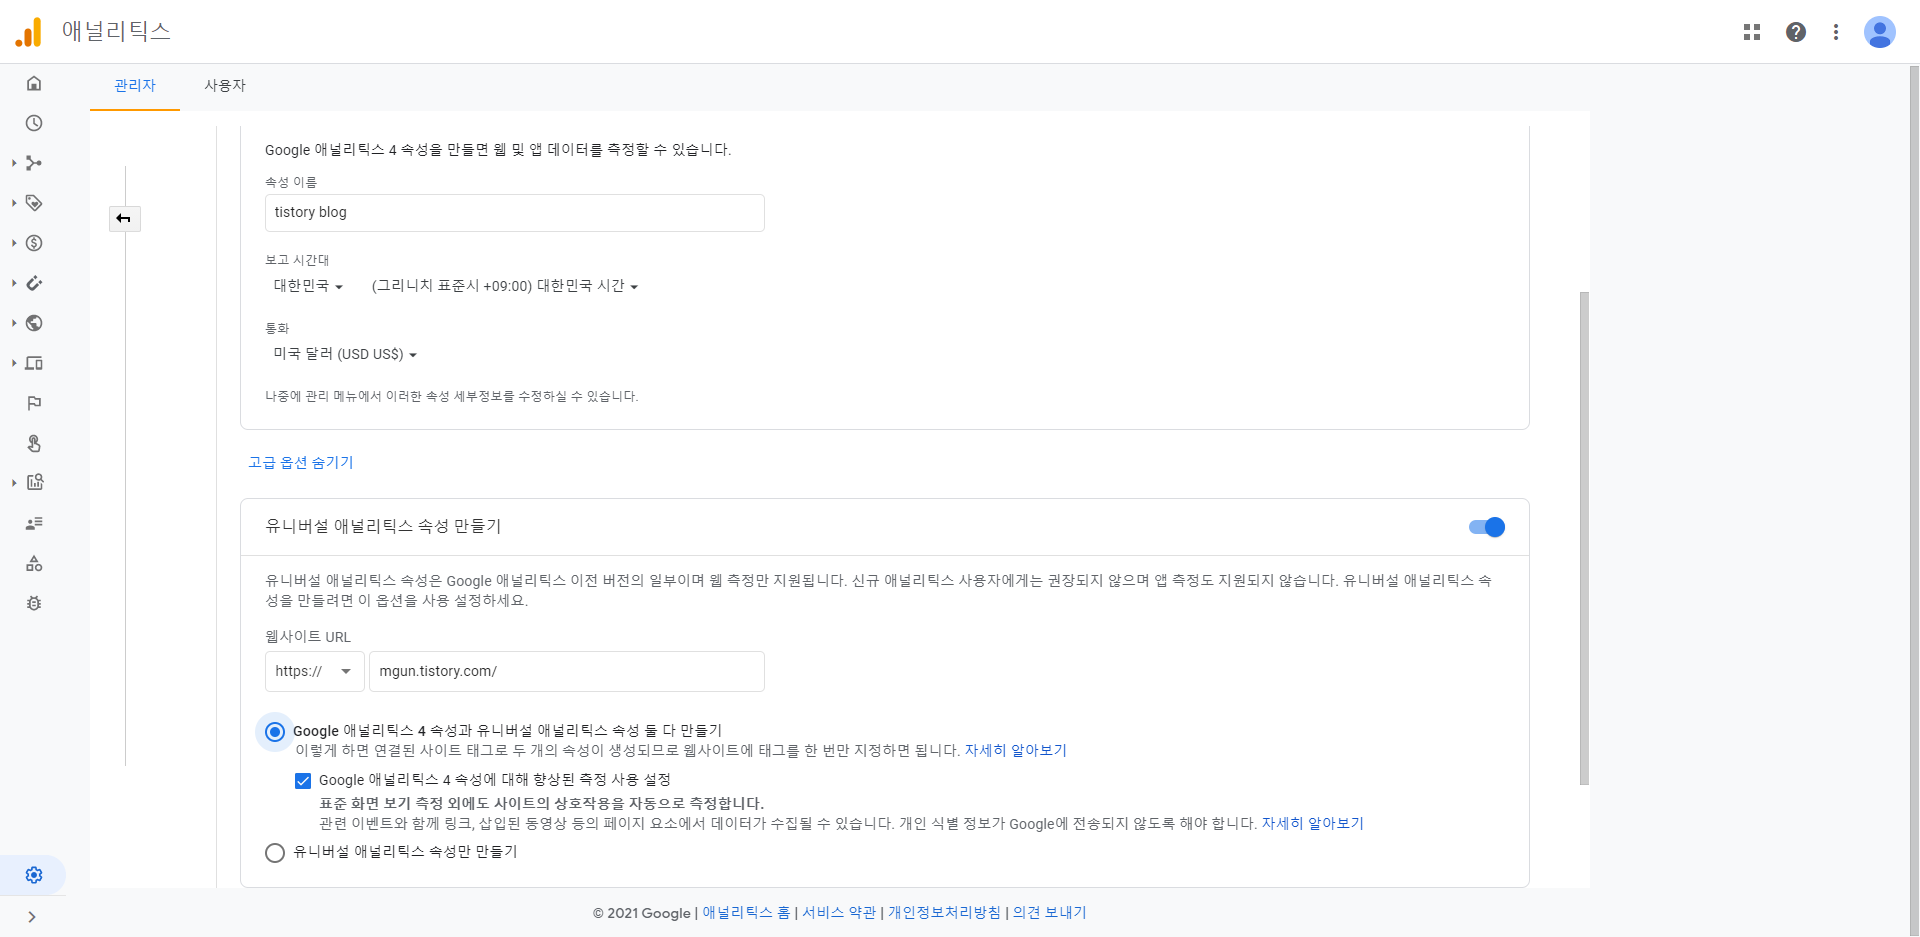
Task: Click the 속성 이름 field with tistory blog
Action: 515,213
